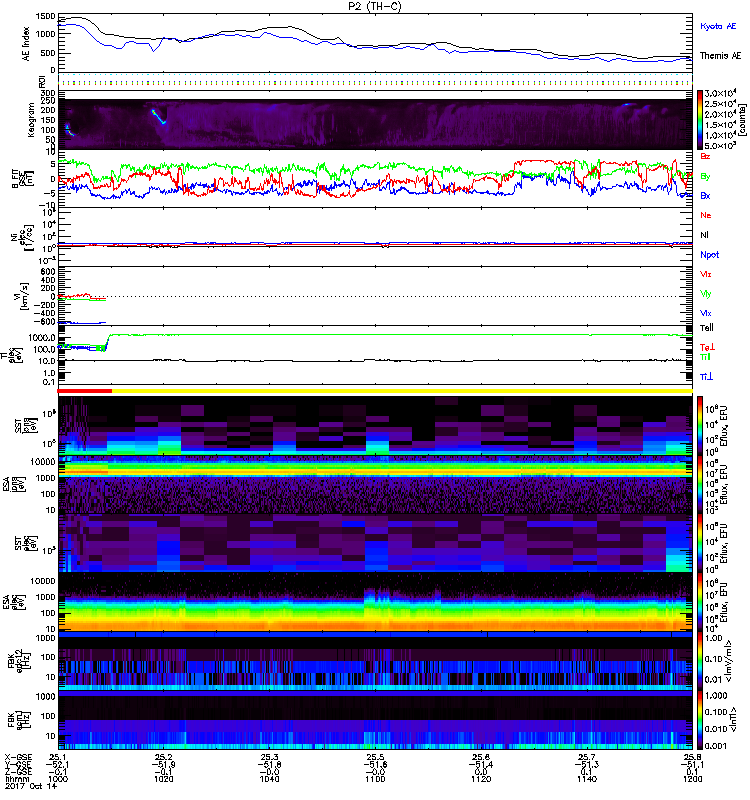
Task: Click the plot title P2 (TH-C)
Action: click(x=374, y=6)
